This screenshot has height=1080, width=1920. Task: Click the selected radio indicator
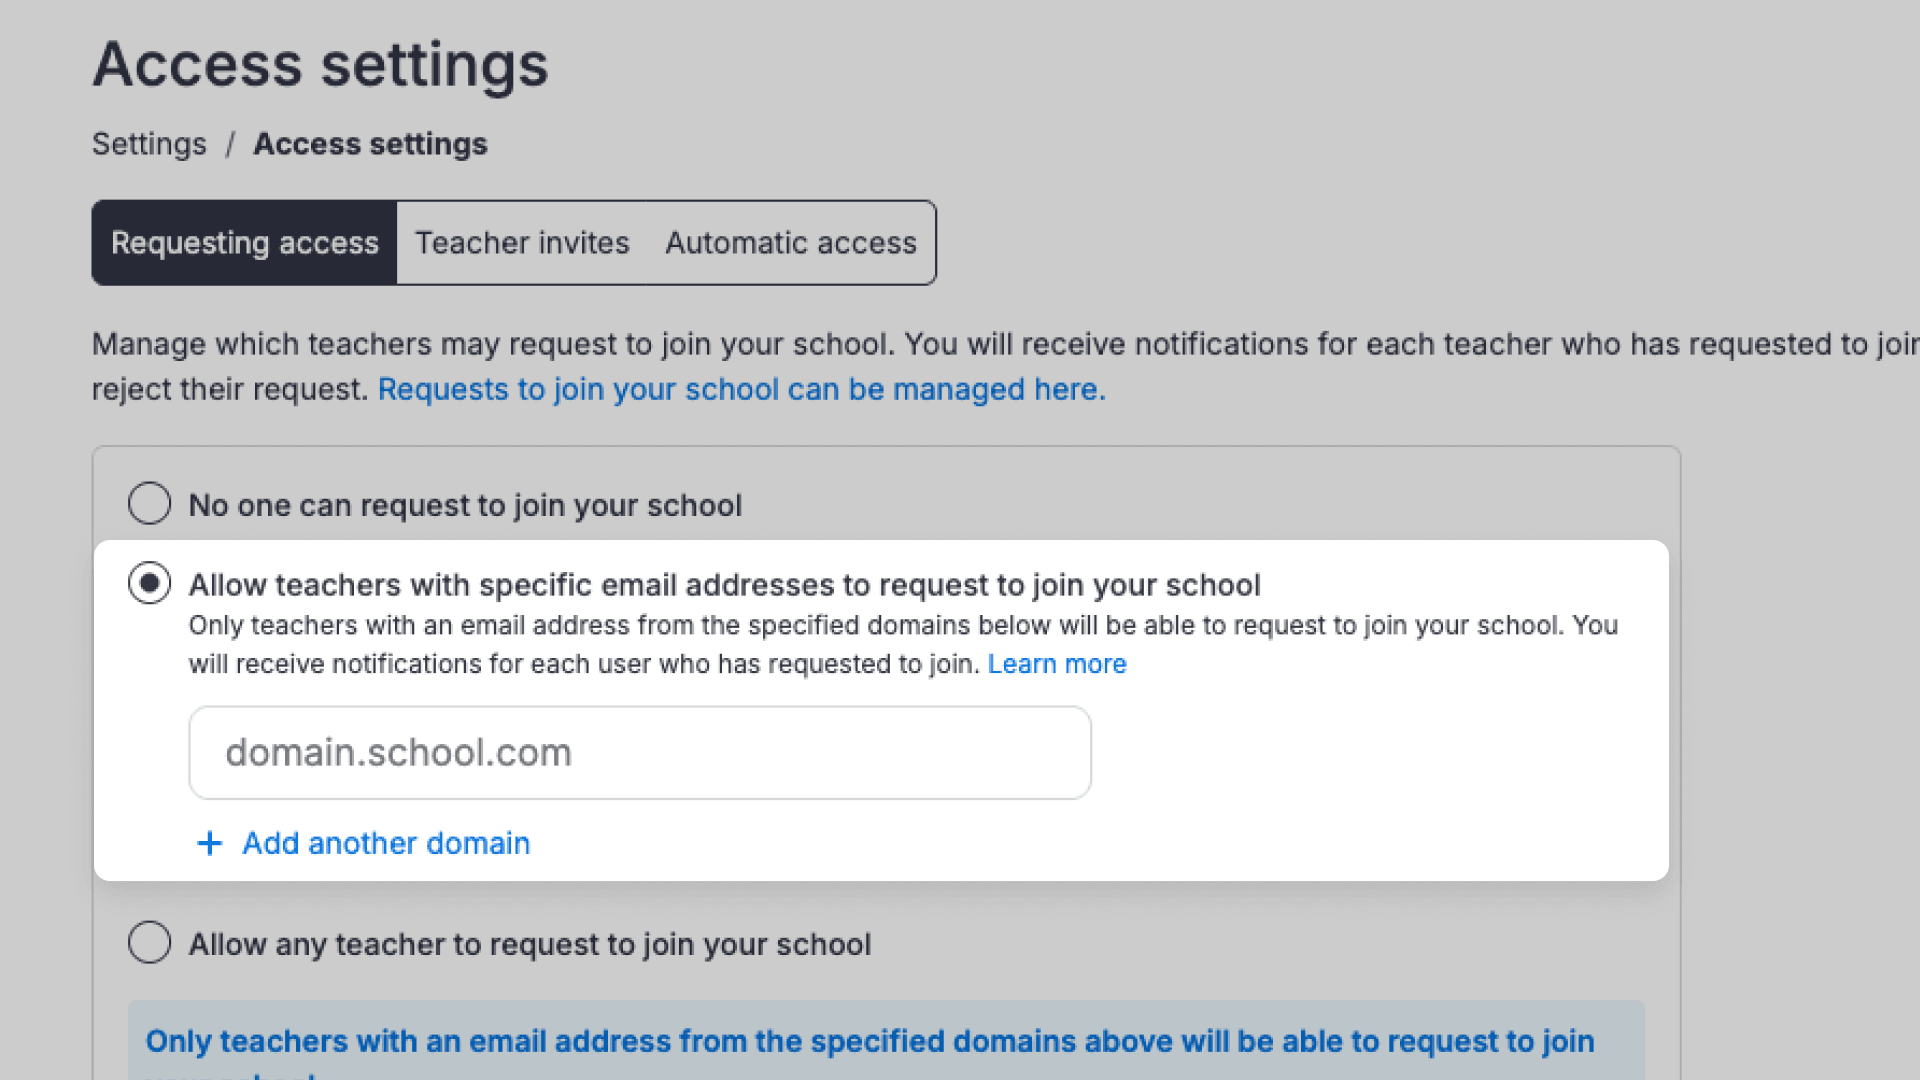tap(149, 583)
